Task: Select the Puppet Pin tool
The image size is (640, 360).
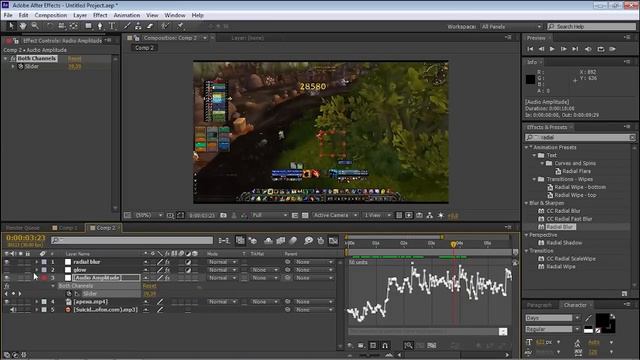Action: click(180, 26)
